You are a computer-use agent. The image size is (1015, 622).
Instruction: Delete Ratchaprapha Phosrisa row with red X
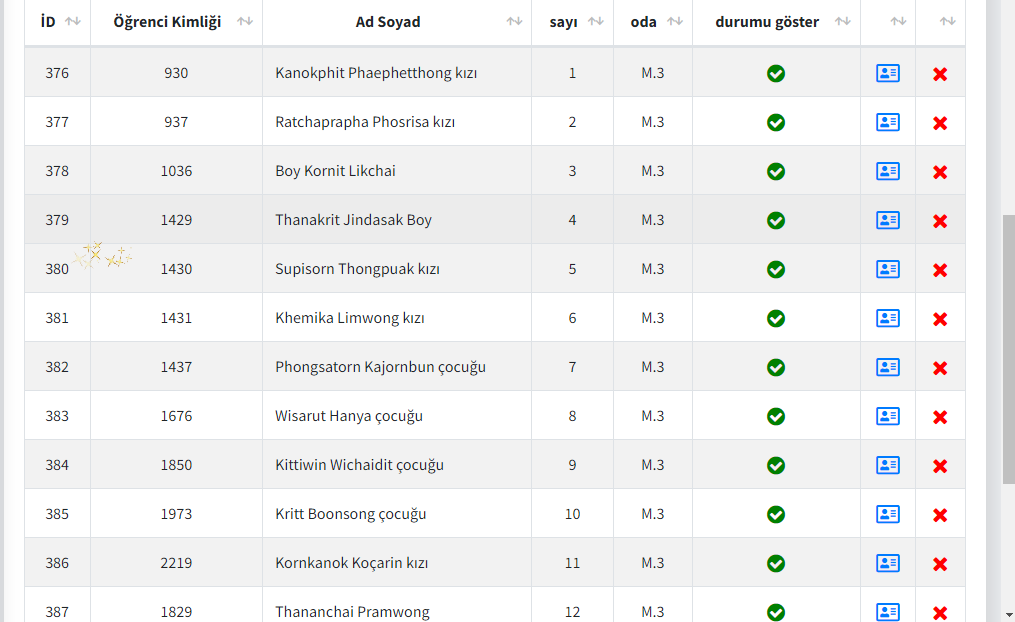click(940, 123)
